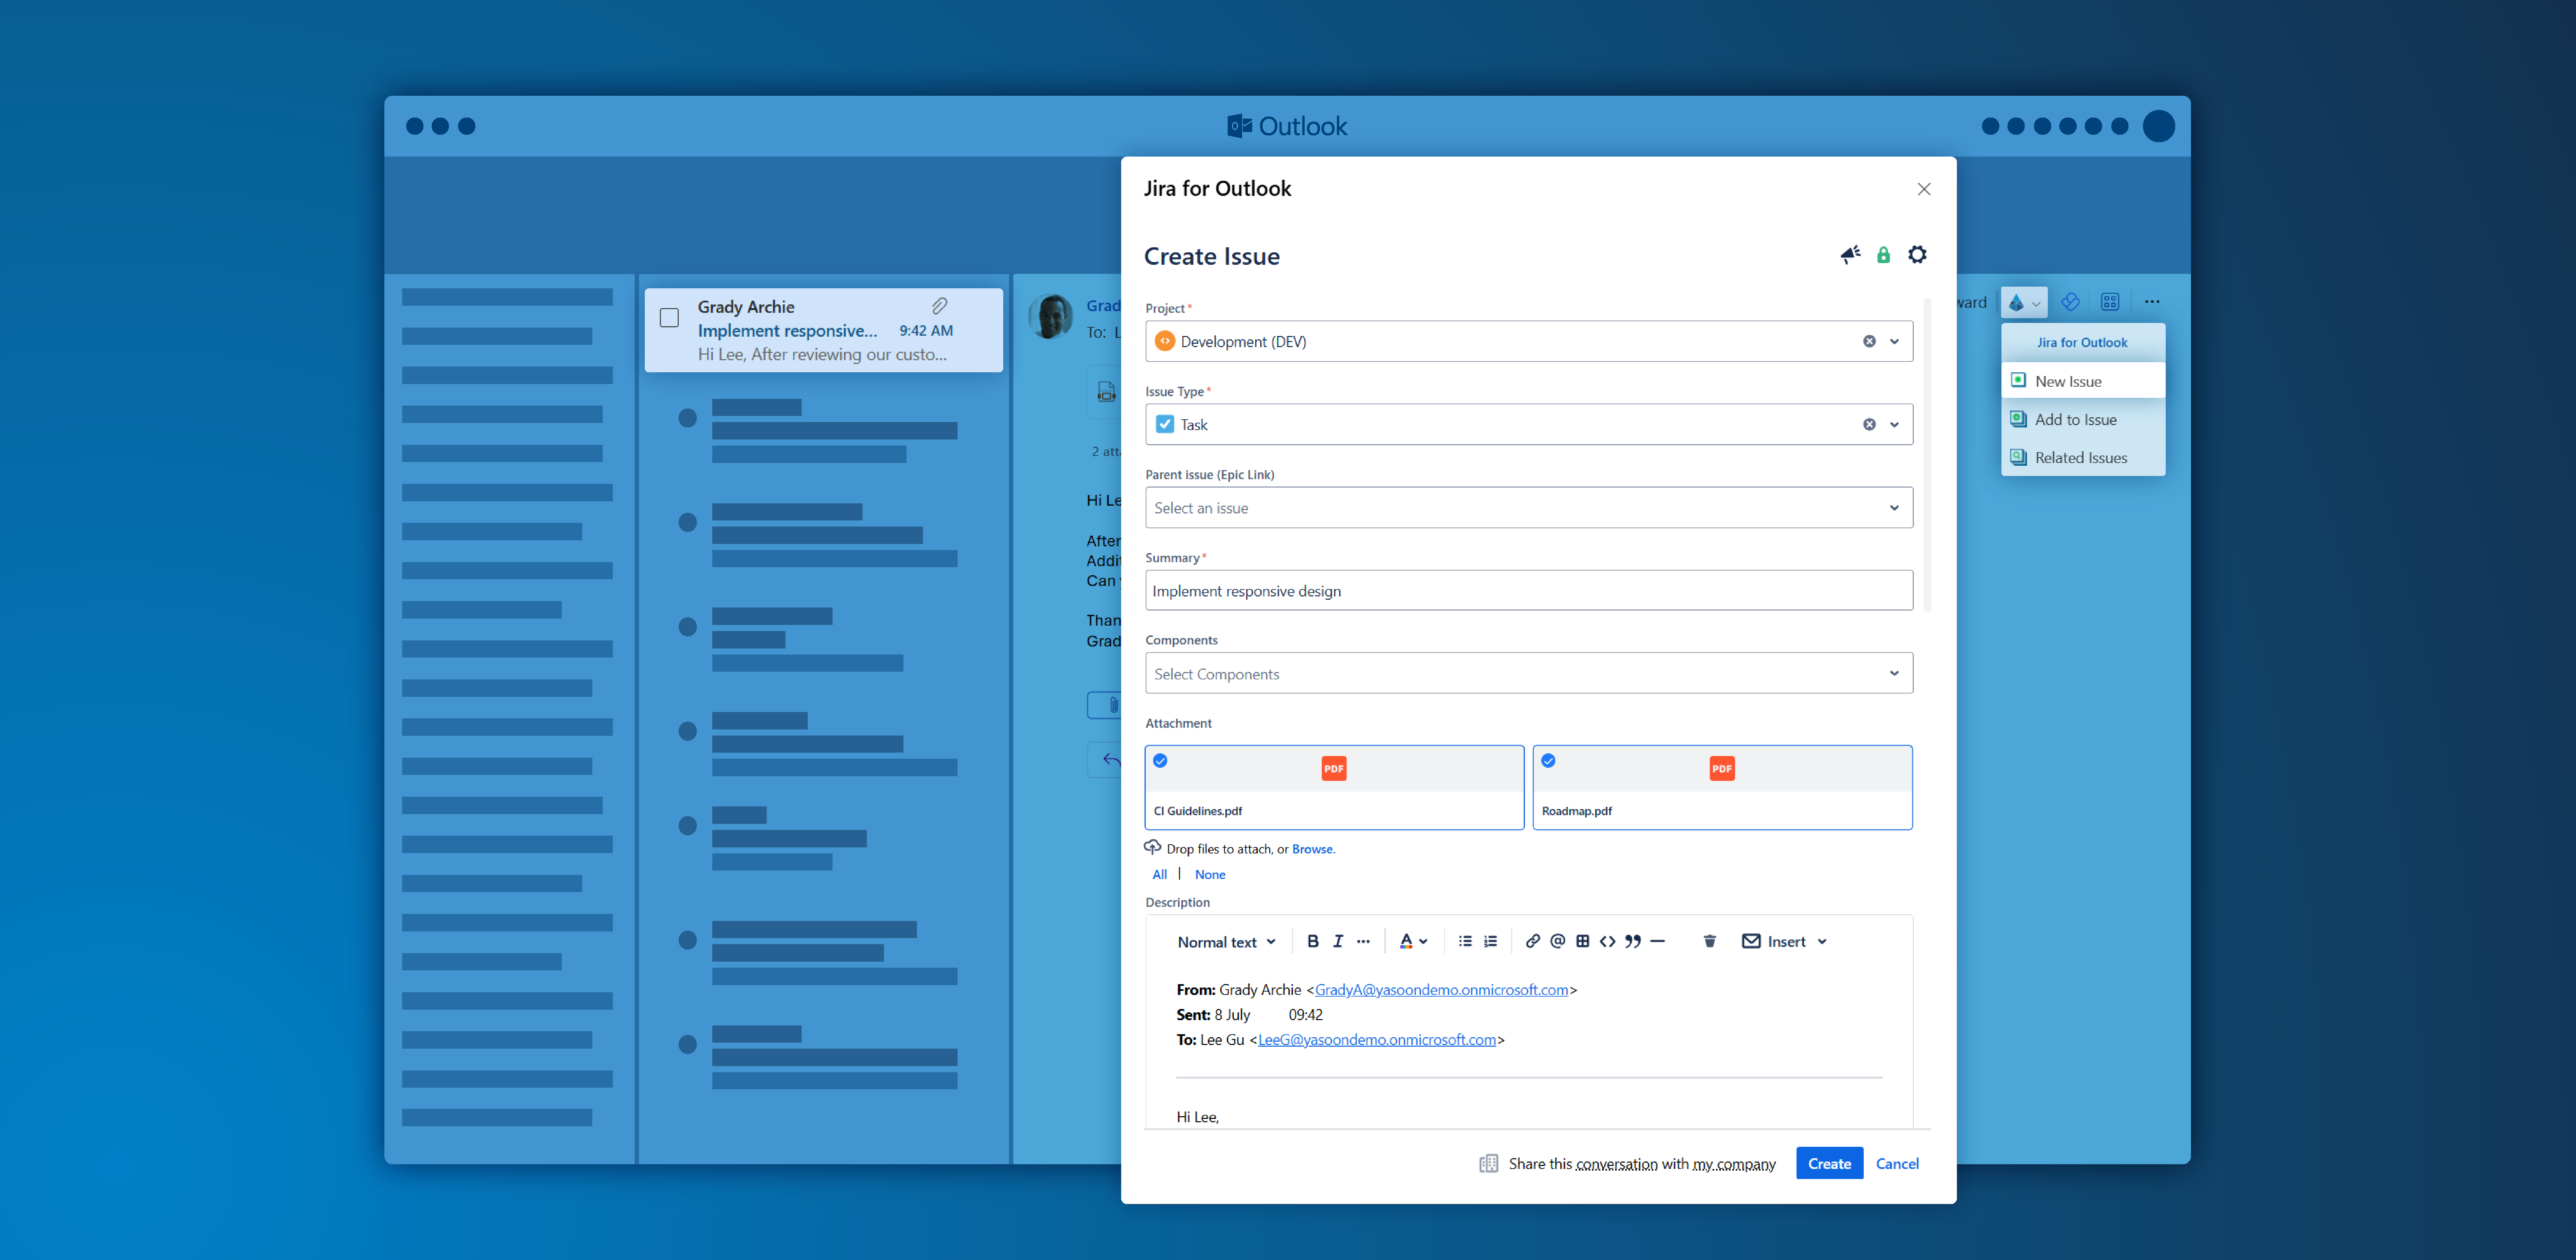
Task: Insert a bulleted list in the description
Action: coord(1464,941)
